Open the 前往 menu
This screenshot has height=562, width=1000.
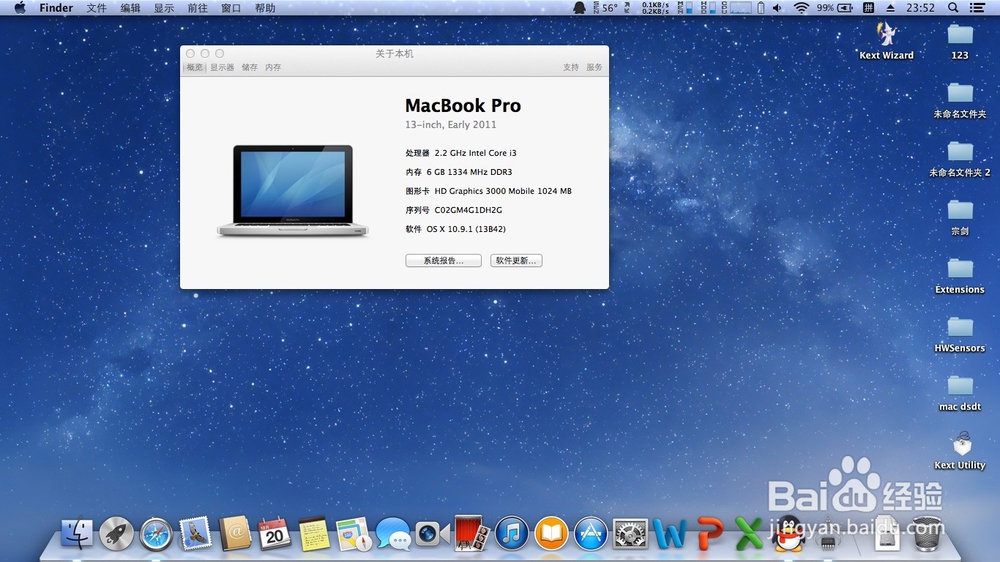(198, 8)
